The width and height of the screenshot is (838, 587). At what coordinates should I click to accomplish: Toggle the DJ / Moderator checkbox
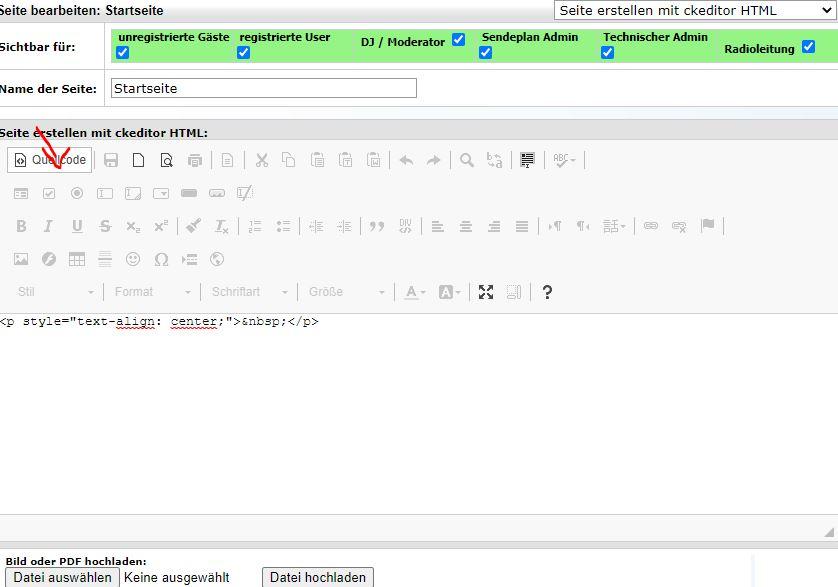458,40
